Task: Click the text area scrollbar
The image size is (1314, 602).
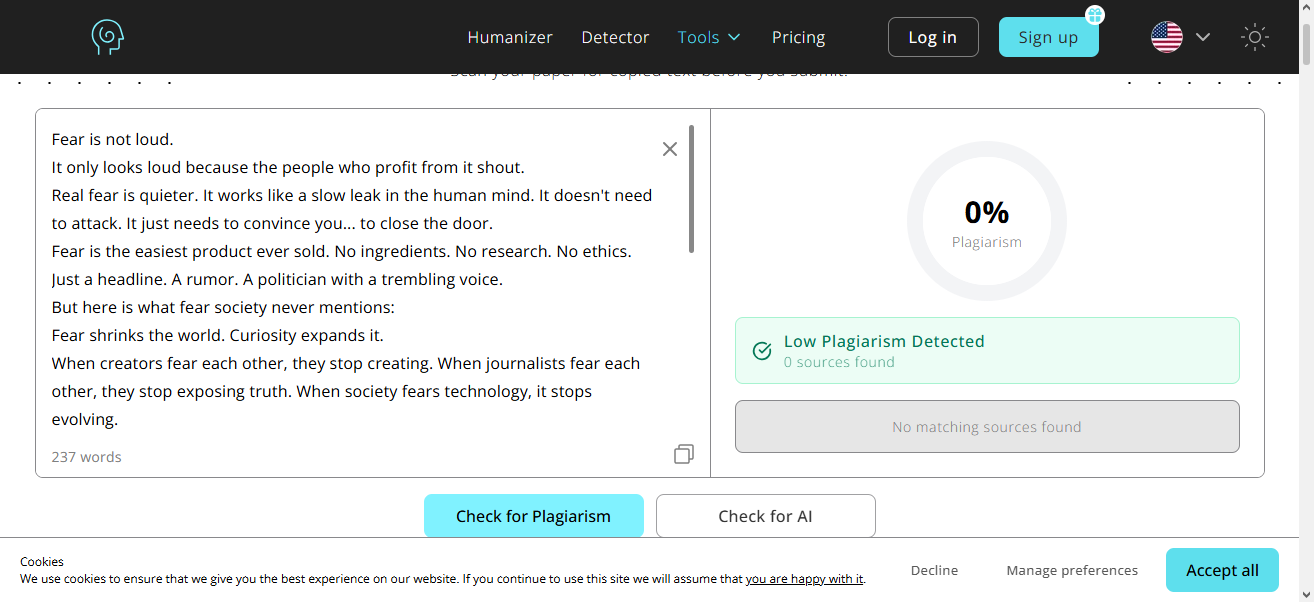Action: [692, 189]
